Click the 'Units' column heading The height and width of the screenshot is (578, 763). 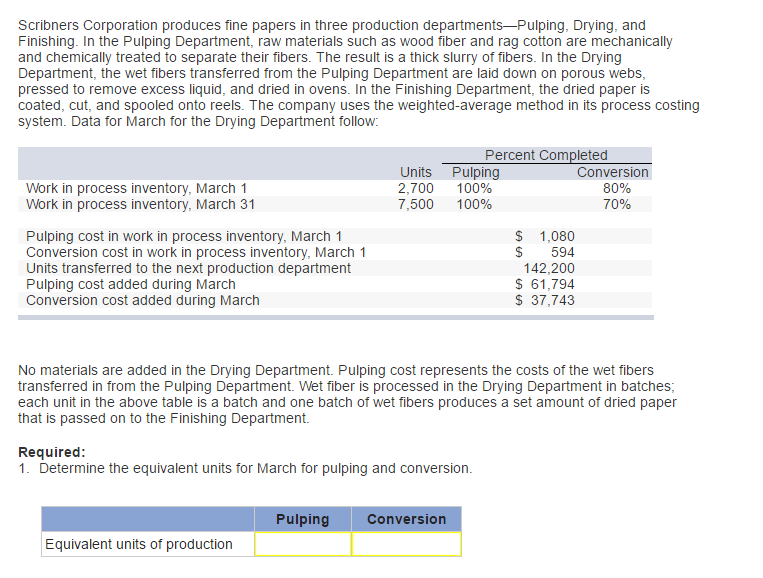point(416,172)
